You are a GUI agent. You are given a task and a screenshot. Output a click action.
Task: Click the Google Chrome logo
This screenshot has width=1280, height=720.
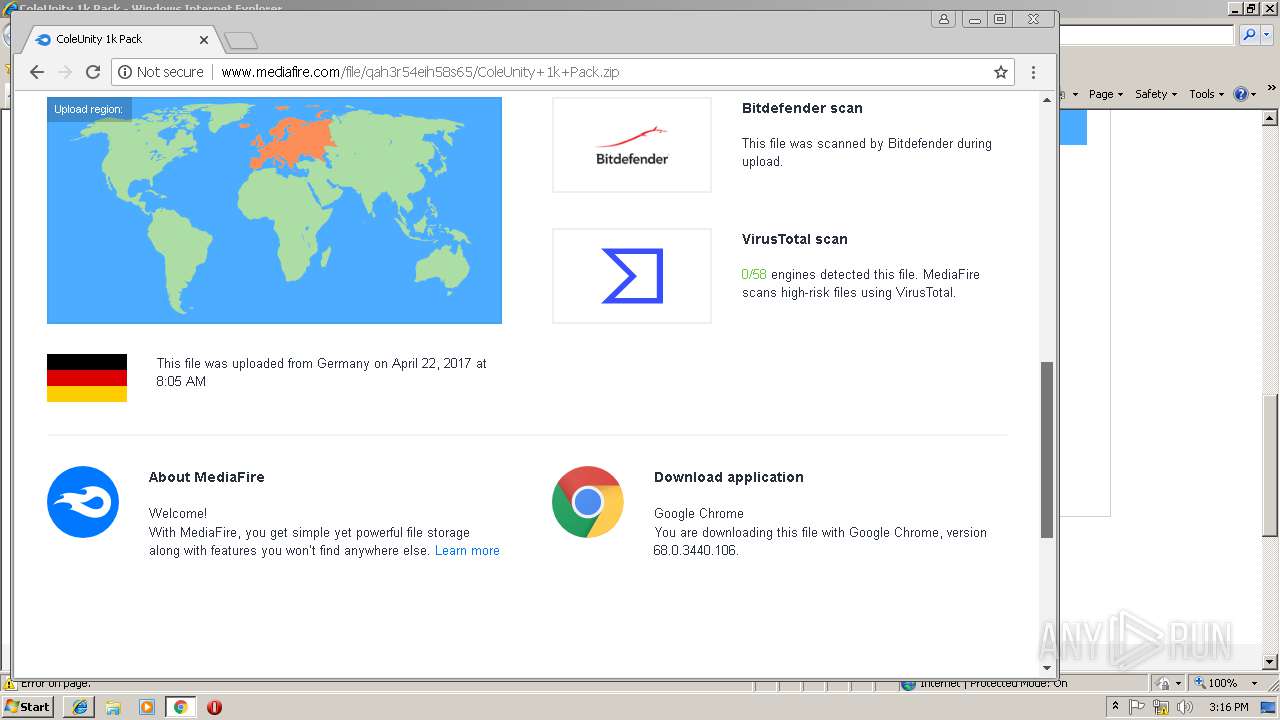[588, 502]
